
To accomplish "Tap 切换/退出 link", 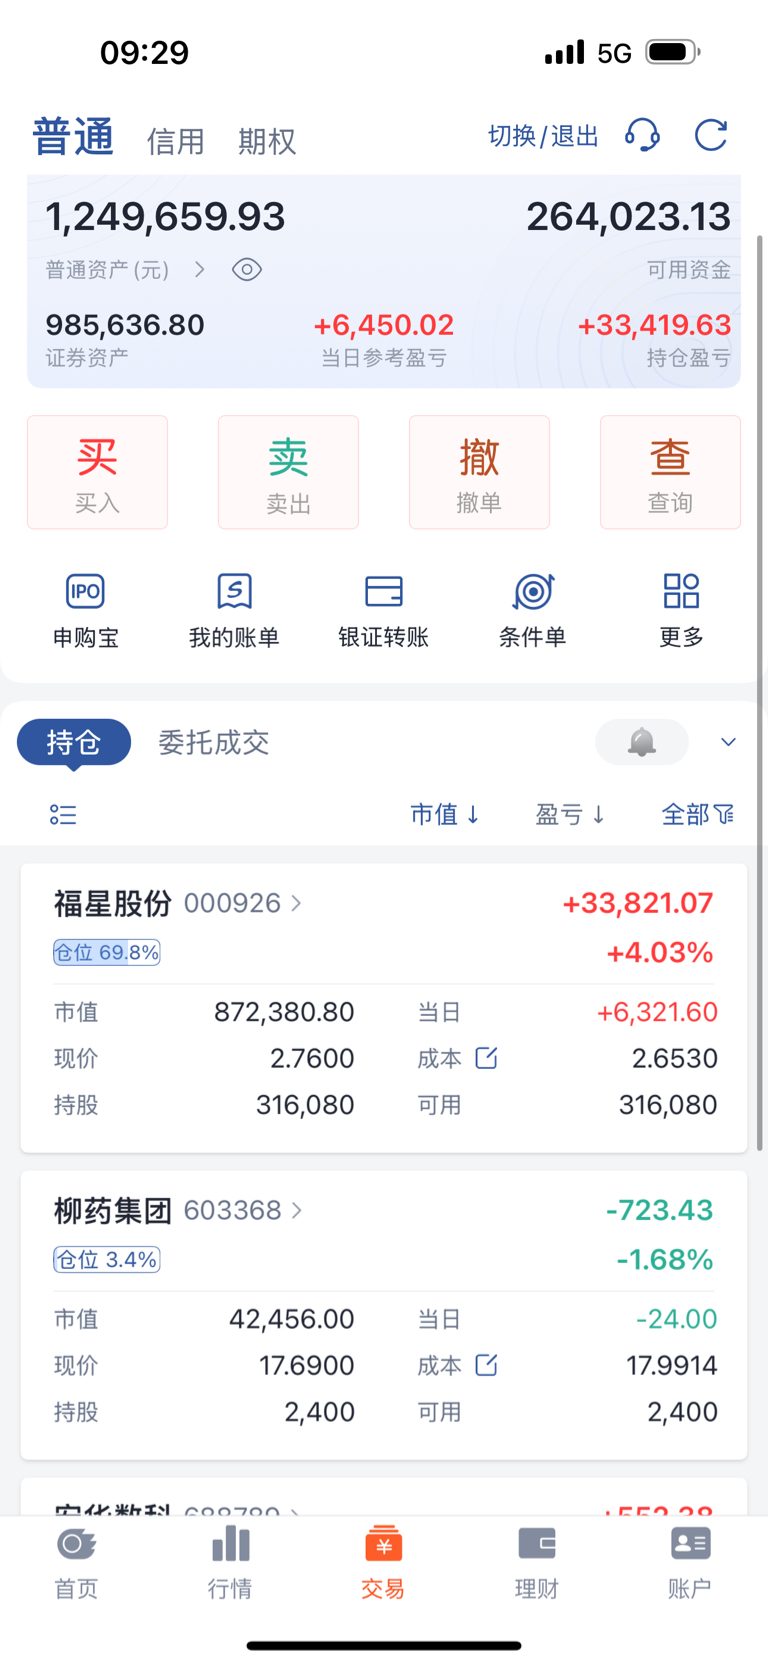I will pos(543,136).
